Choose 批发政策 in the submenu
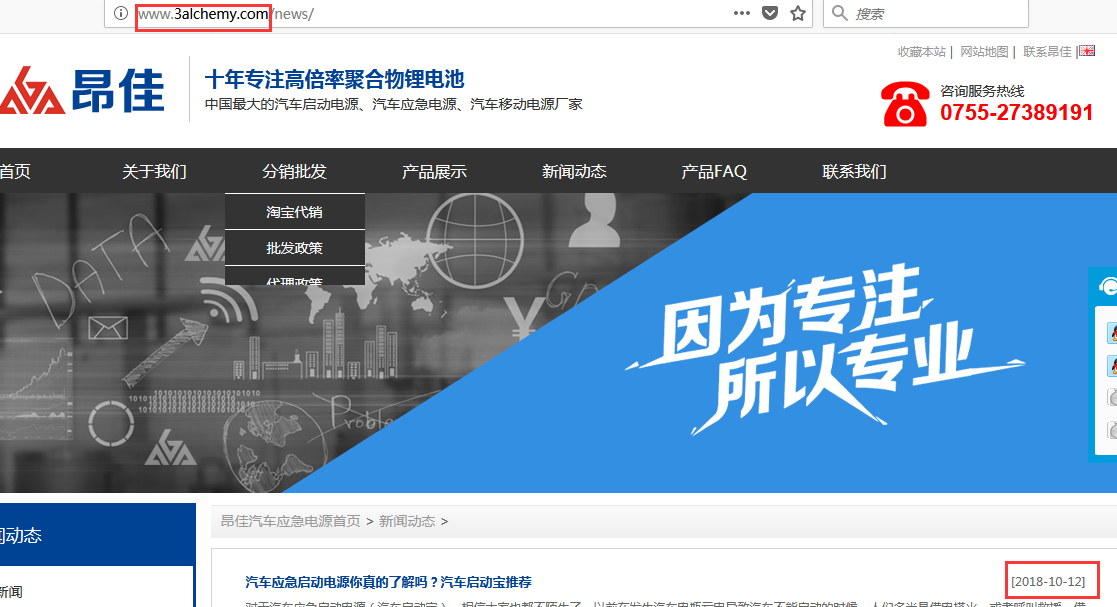This screenshot has width=1117, height=607. (294, 248)
